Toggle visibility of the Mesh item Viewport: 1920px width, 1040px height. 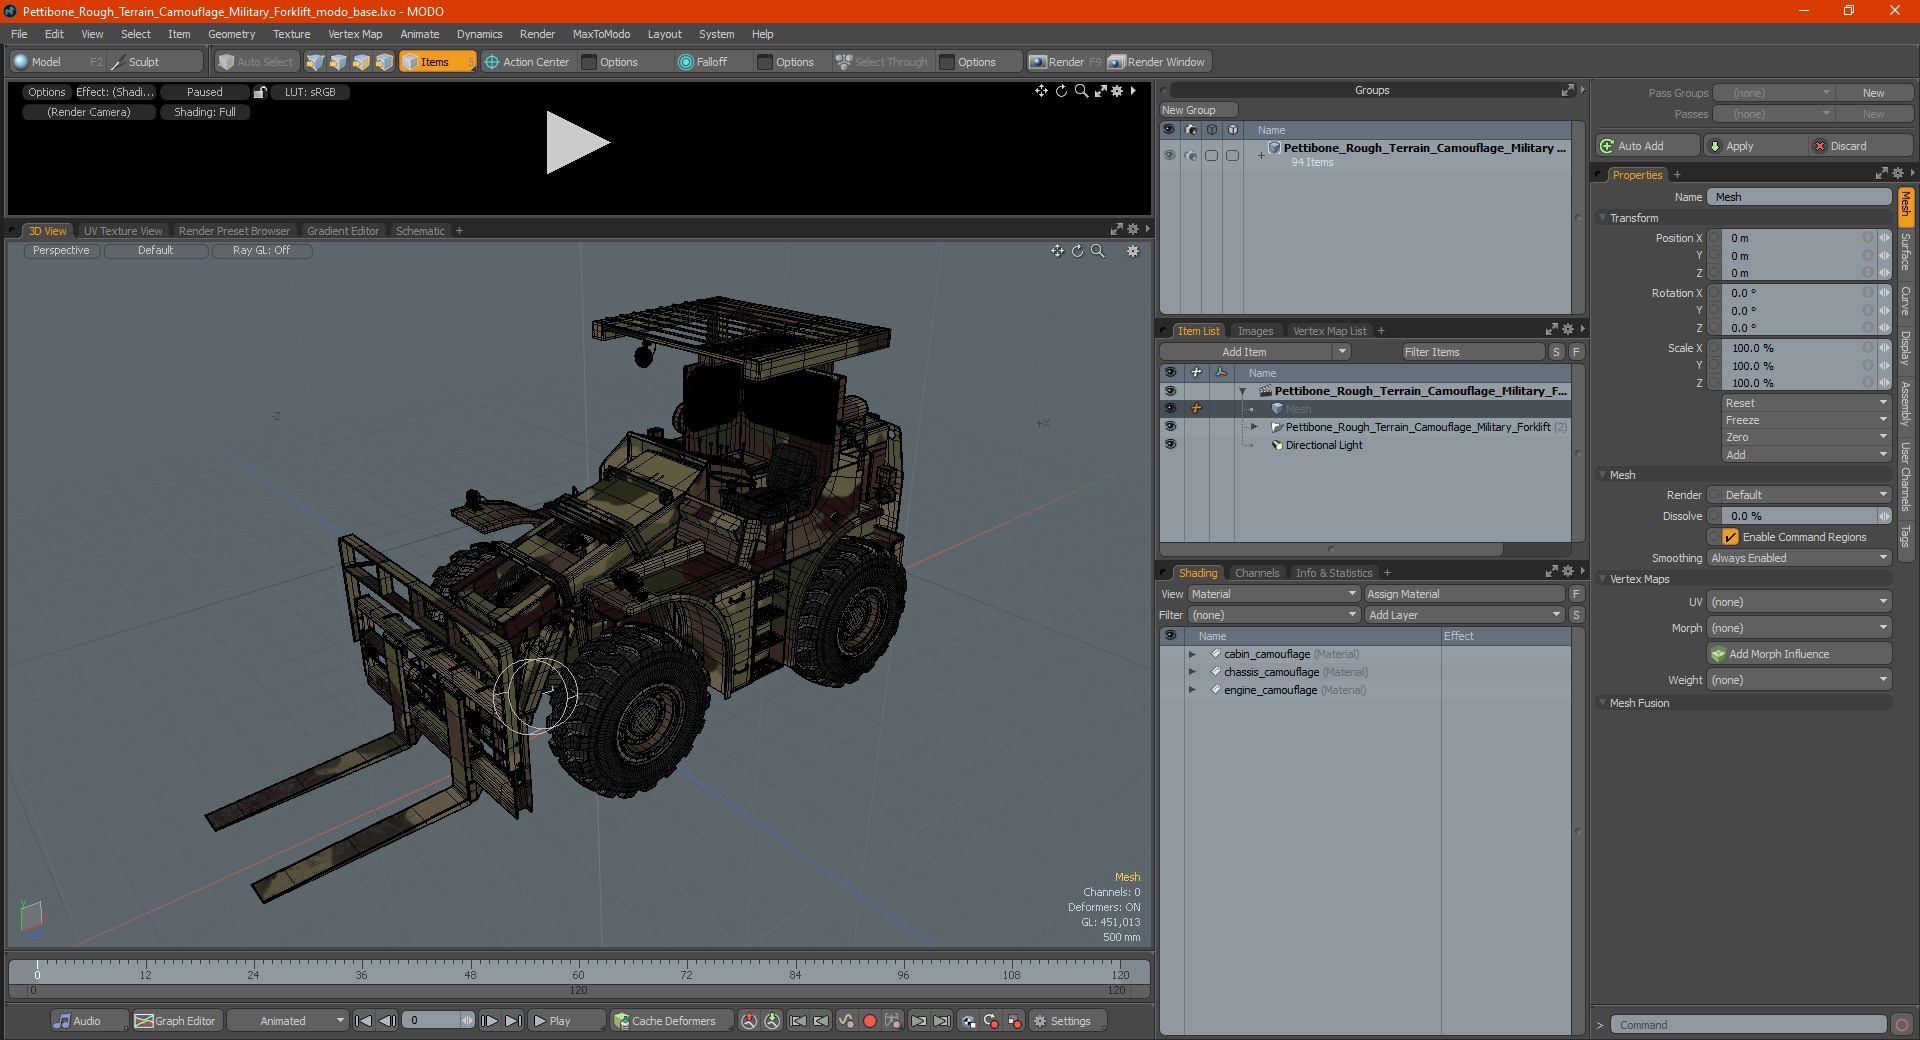tap(1170, 408)
